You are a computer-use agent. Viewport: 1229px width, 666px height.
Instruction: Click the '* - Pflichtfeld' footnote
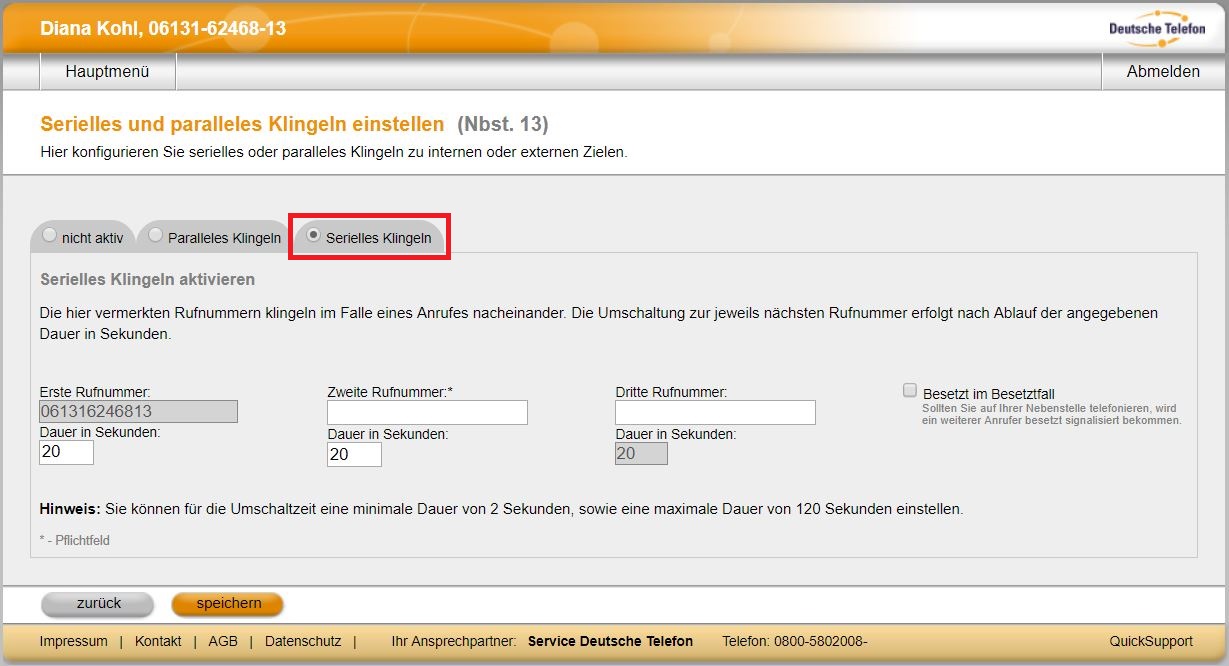74,540
